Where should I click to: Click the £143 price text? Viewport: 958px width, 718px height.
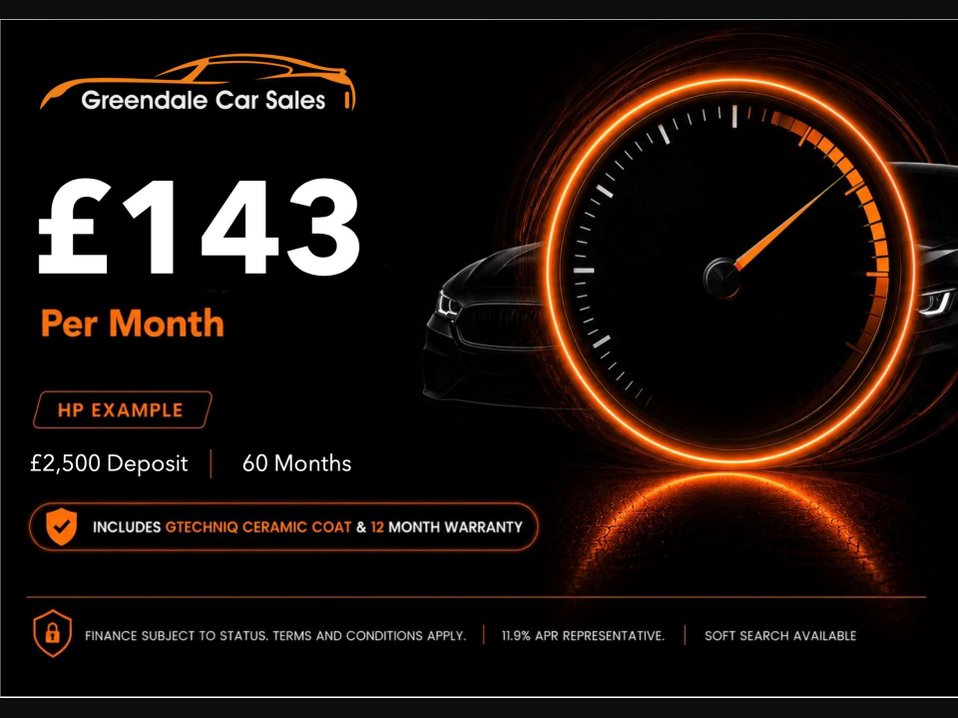[199, 226]
